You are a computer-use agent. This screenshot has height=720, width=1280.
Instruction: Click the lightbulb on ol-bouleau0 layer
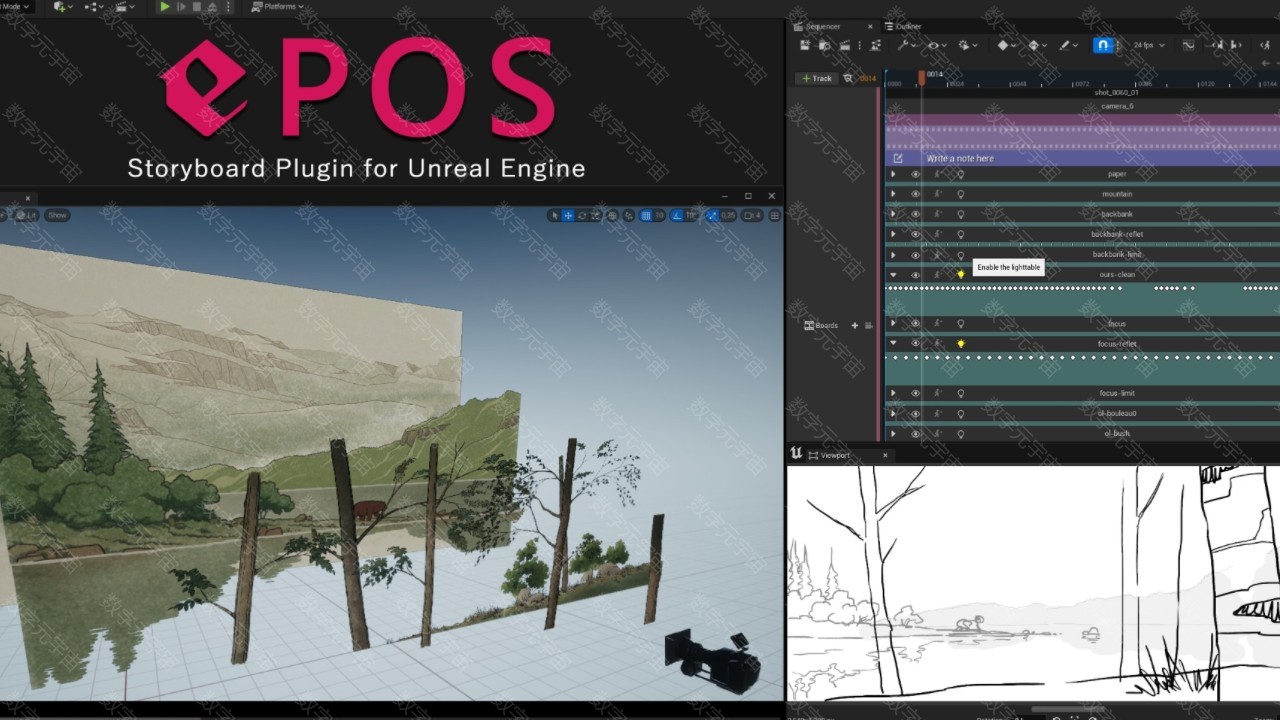pos(961,414)
